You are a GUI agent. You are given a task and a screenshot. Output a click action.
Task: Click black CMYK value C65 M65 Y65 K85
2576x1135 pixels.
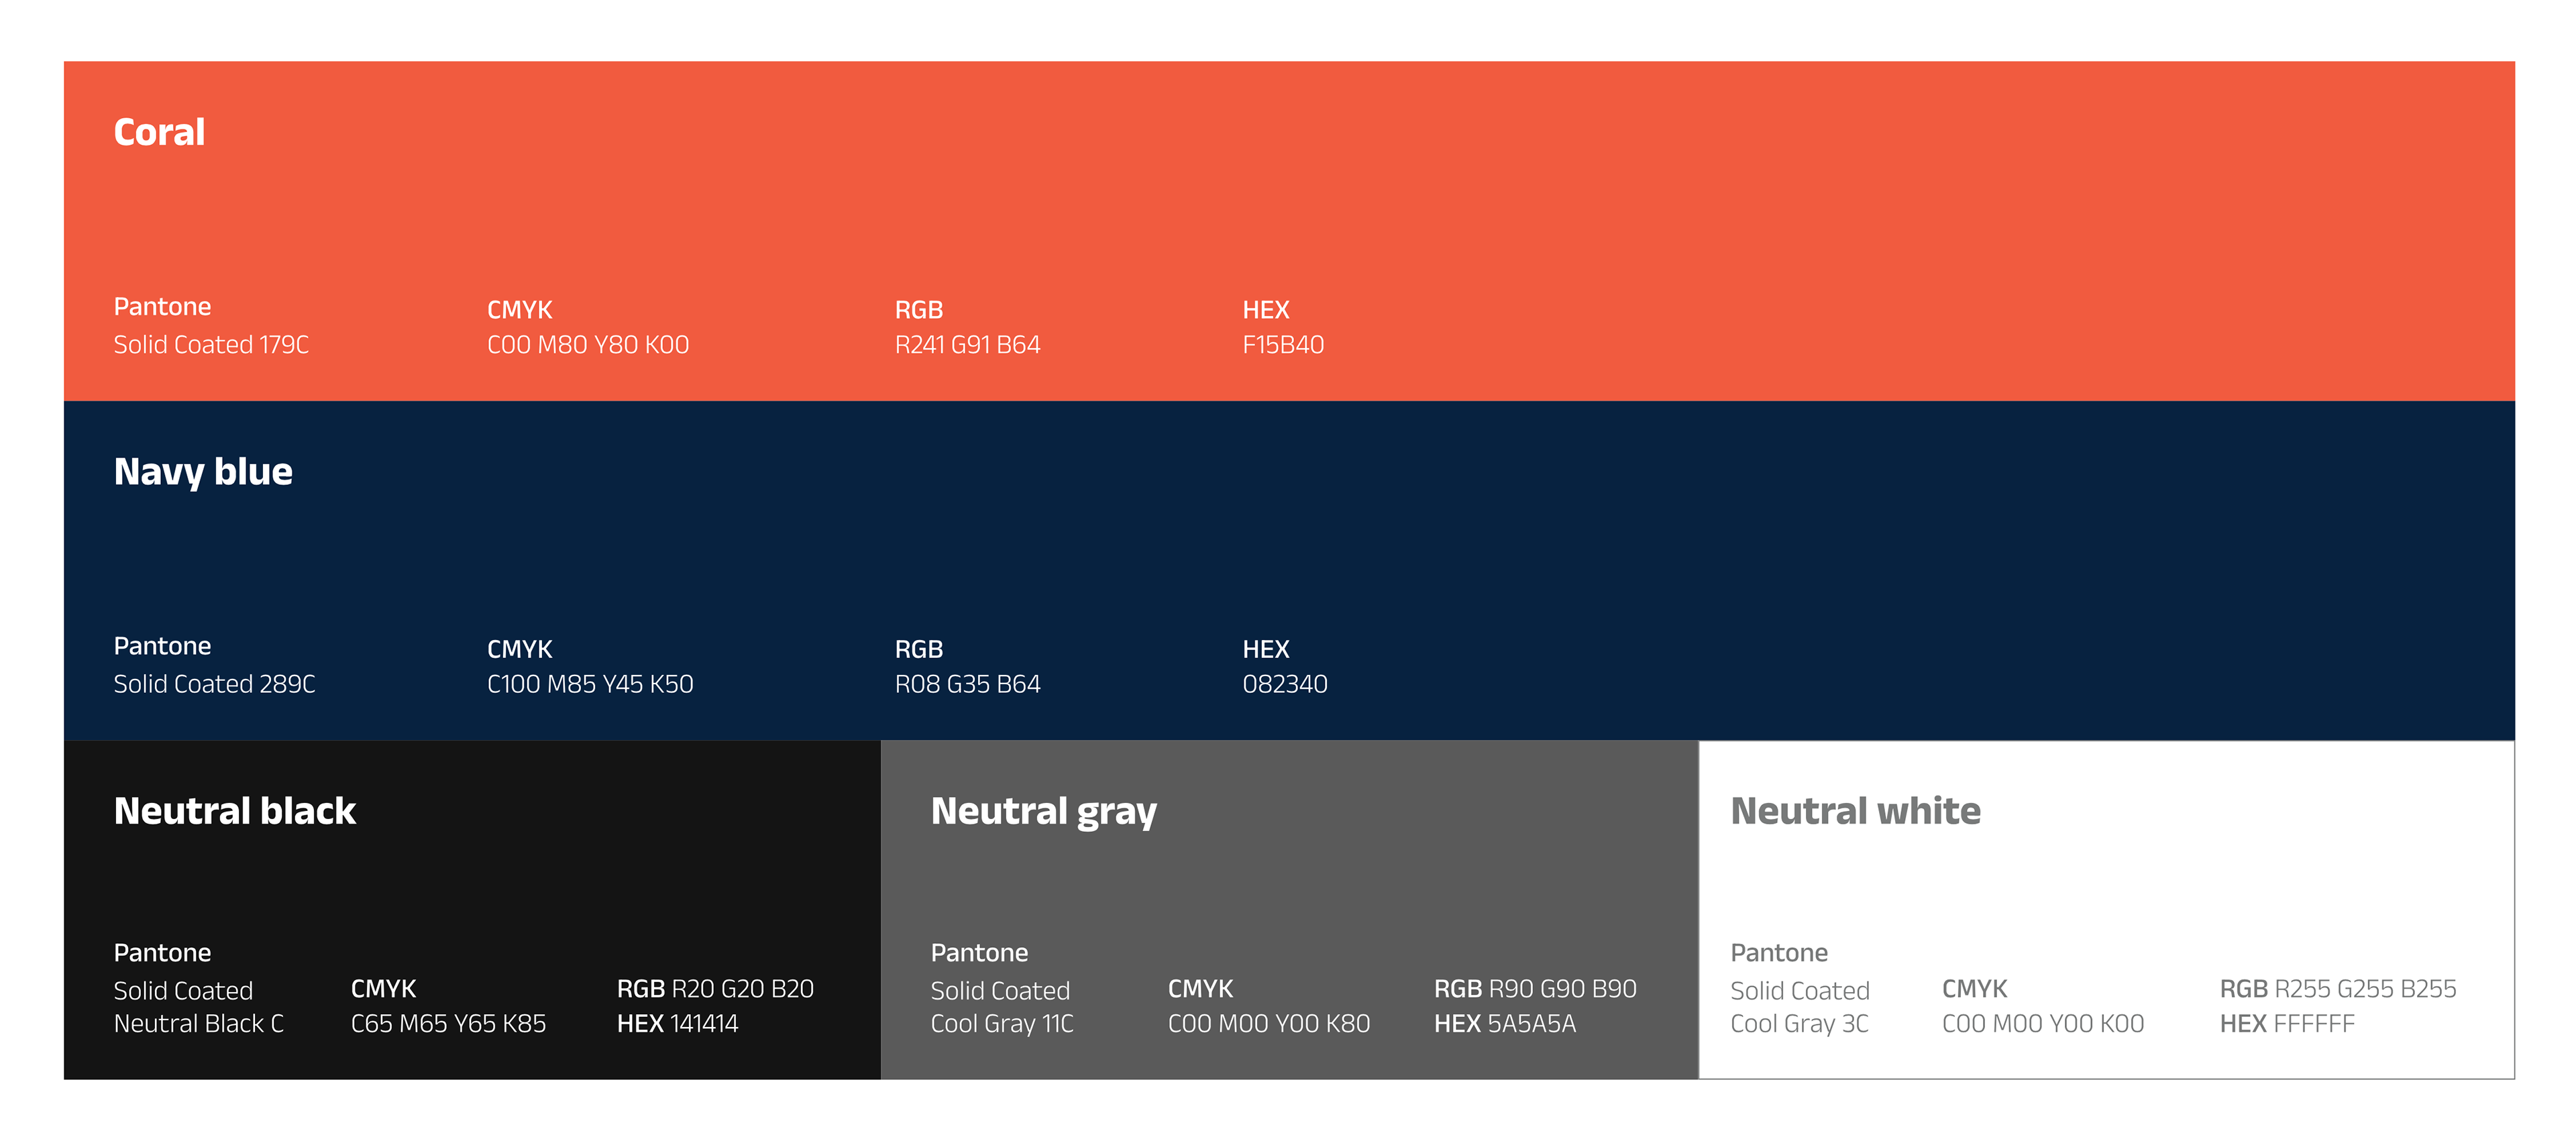[448, 1023]
